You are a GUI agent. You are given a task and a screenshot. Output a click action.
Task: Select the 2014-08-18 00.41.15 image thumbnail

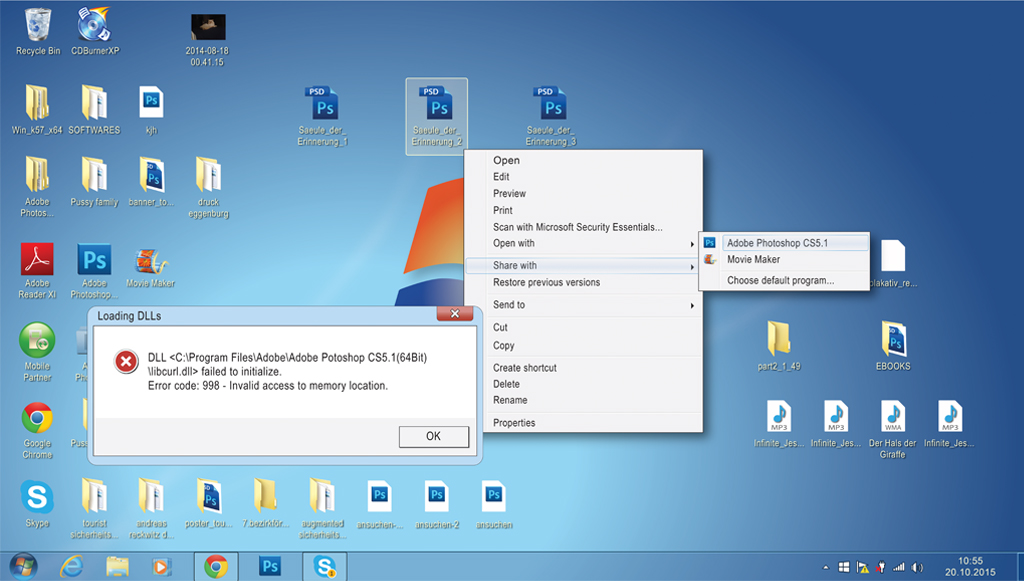pyautogui.click(x=208, y=27)
